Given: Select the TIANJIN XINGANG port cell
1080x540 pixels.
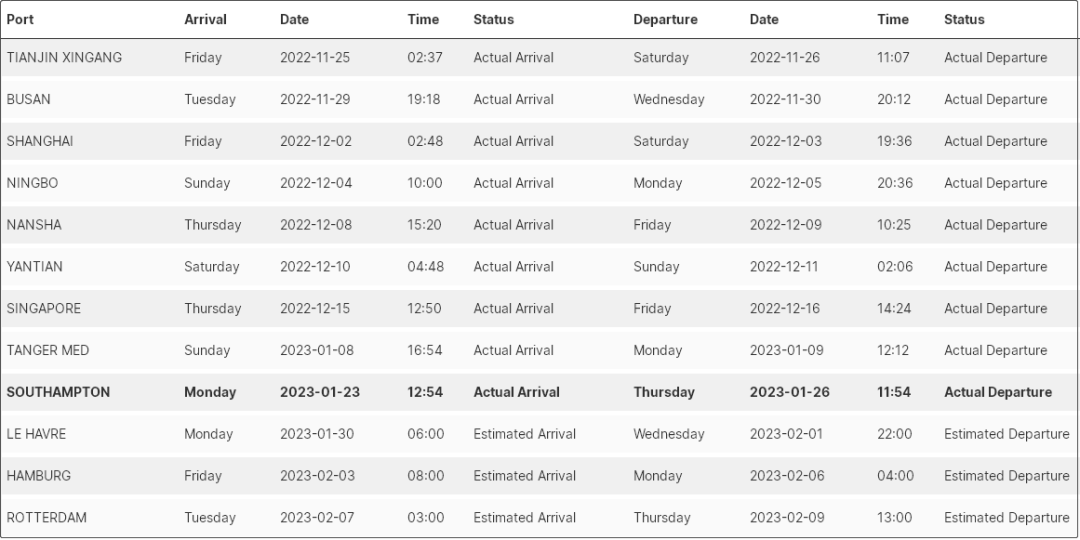Looking at the screenshot, I should tap(64, 58).
